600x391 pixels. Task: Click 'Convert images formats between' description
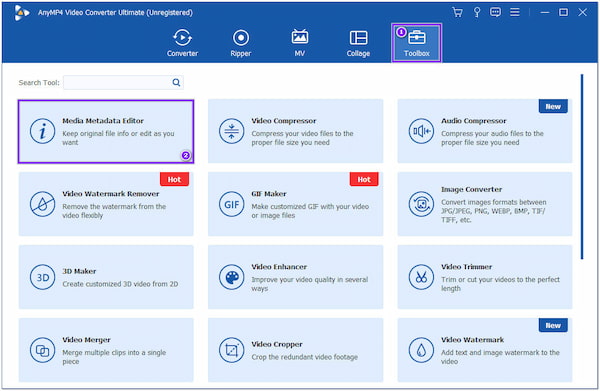click(494, 211)
